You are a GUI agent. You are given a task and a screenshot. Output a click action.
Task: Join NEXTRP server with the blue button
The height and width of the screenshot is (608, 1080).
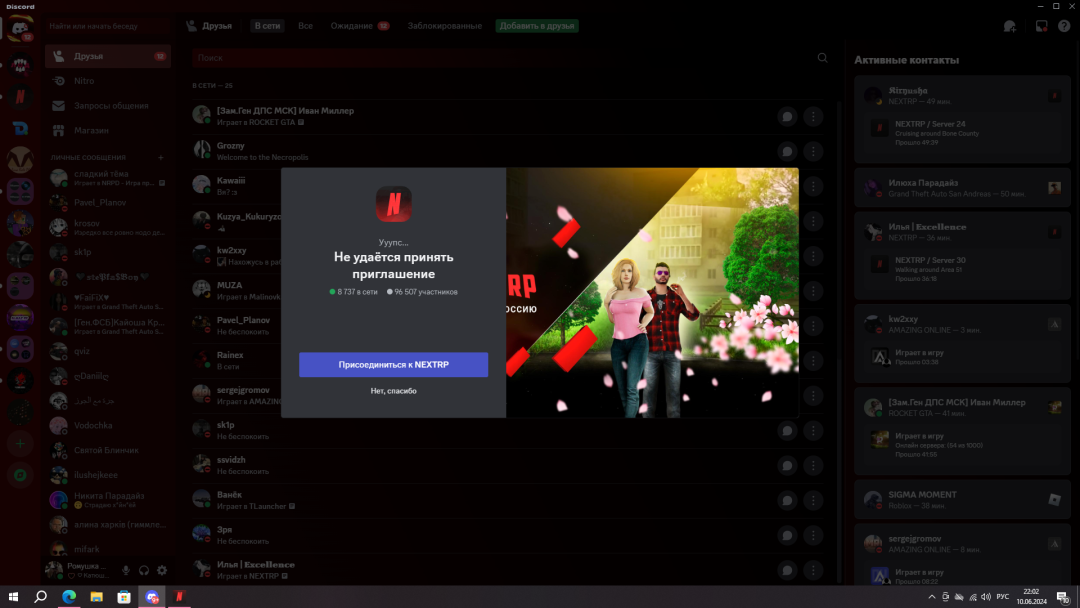coord(393,364)
